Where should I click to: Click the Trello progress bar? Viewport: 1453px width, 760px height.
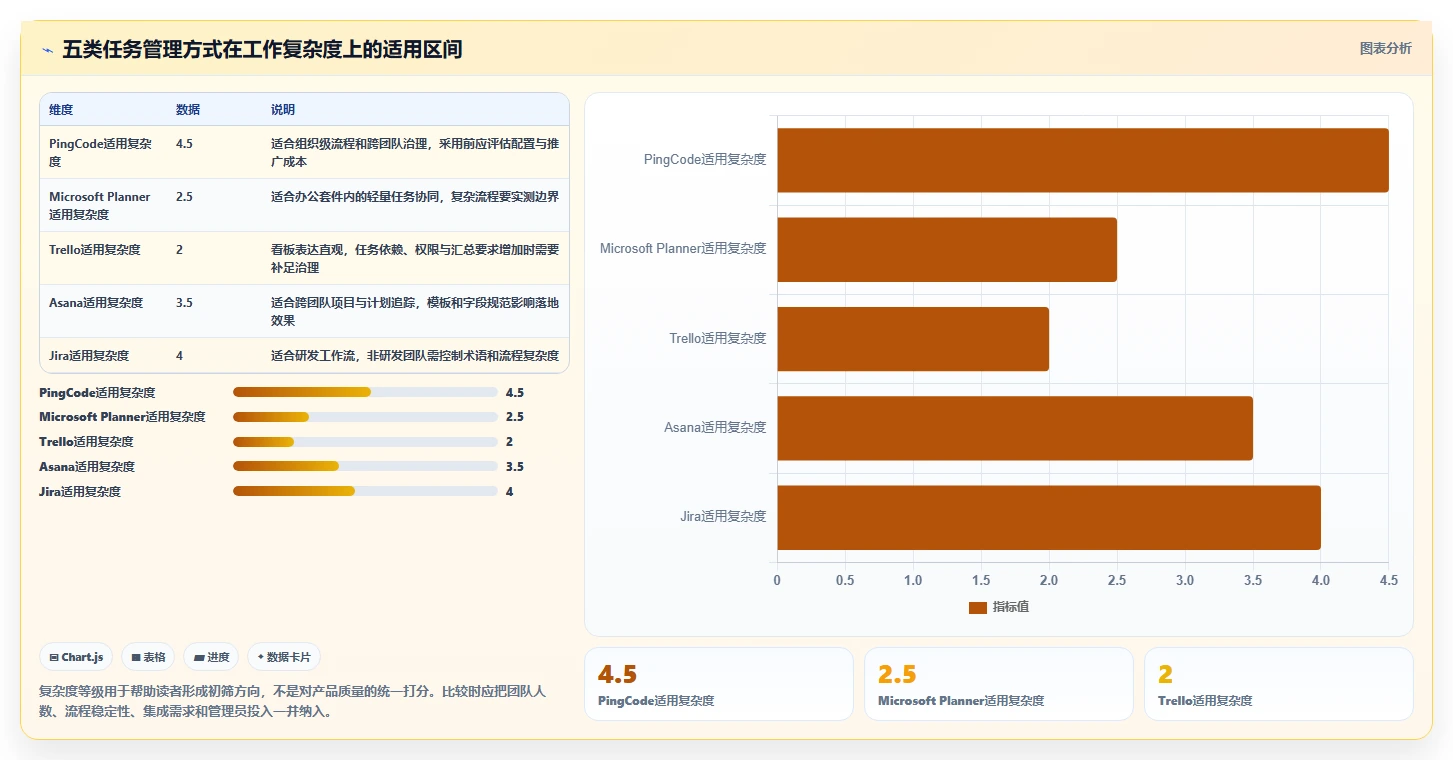point(365,442)
